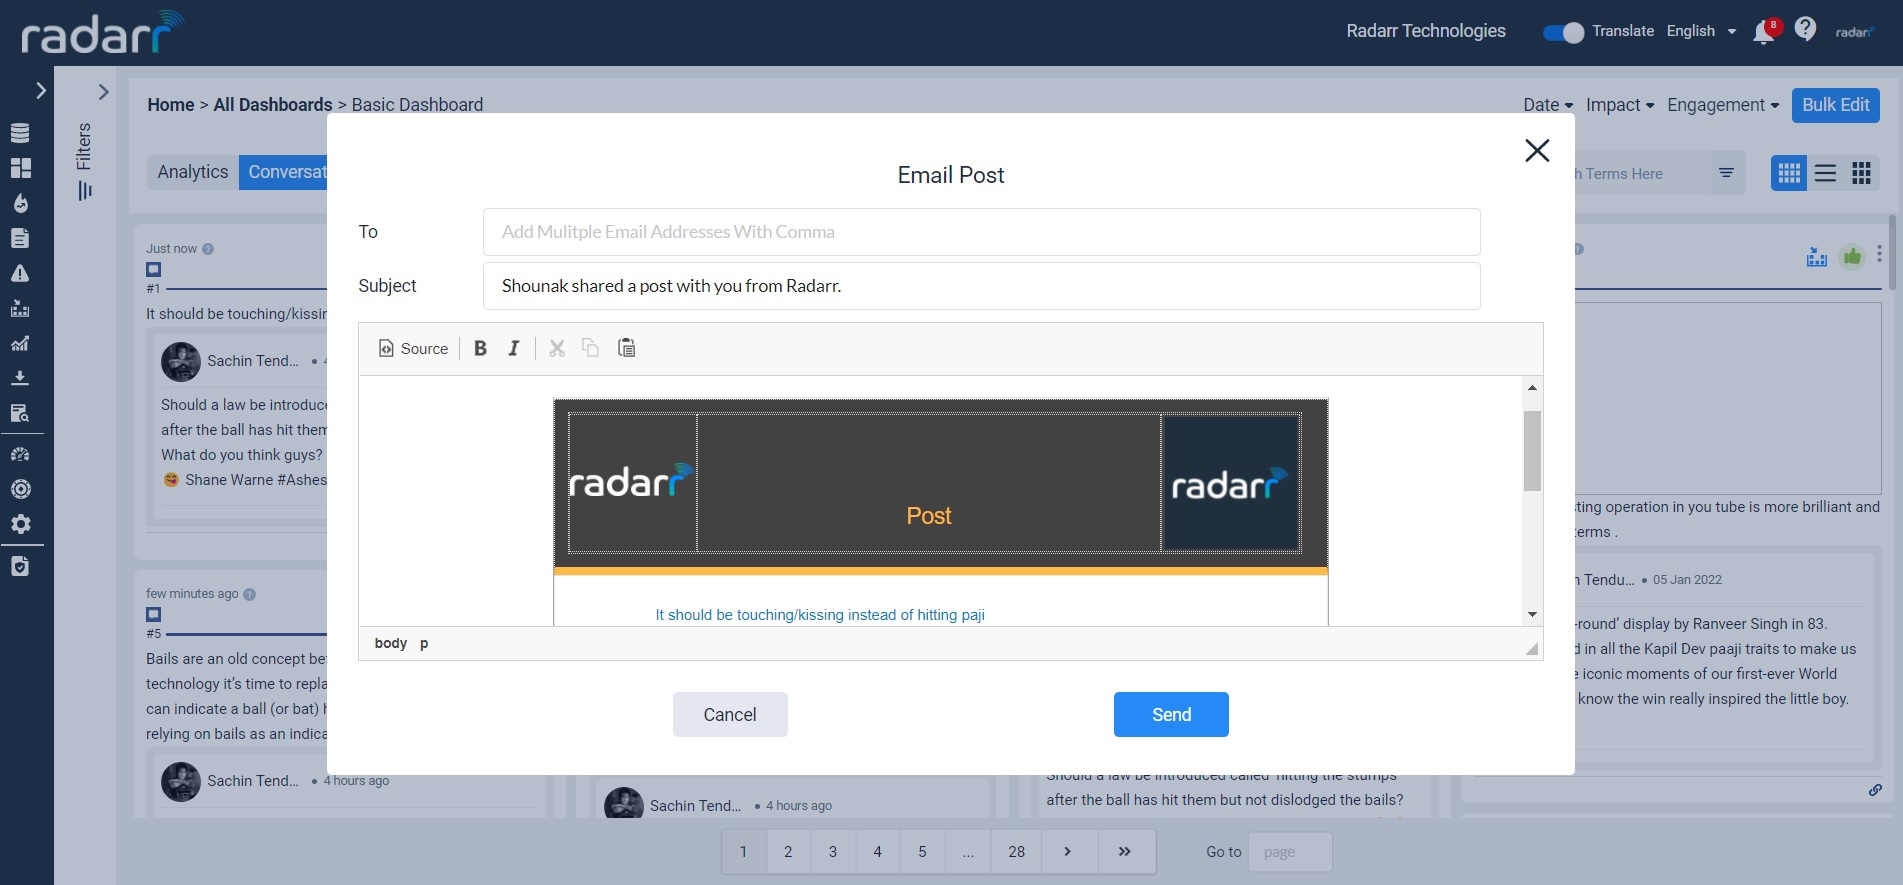Image resolution: width=1903 pixels, height=885 pixels.
Task: Click the filter lines icon in search bar
Action: pyautogui.click(x=1726, y=173)
